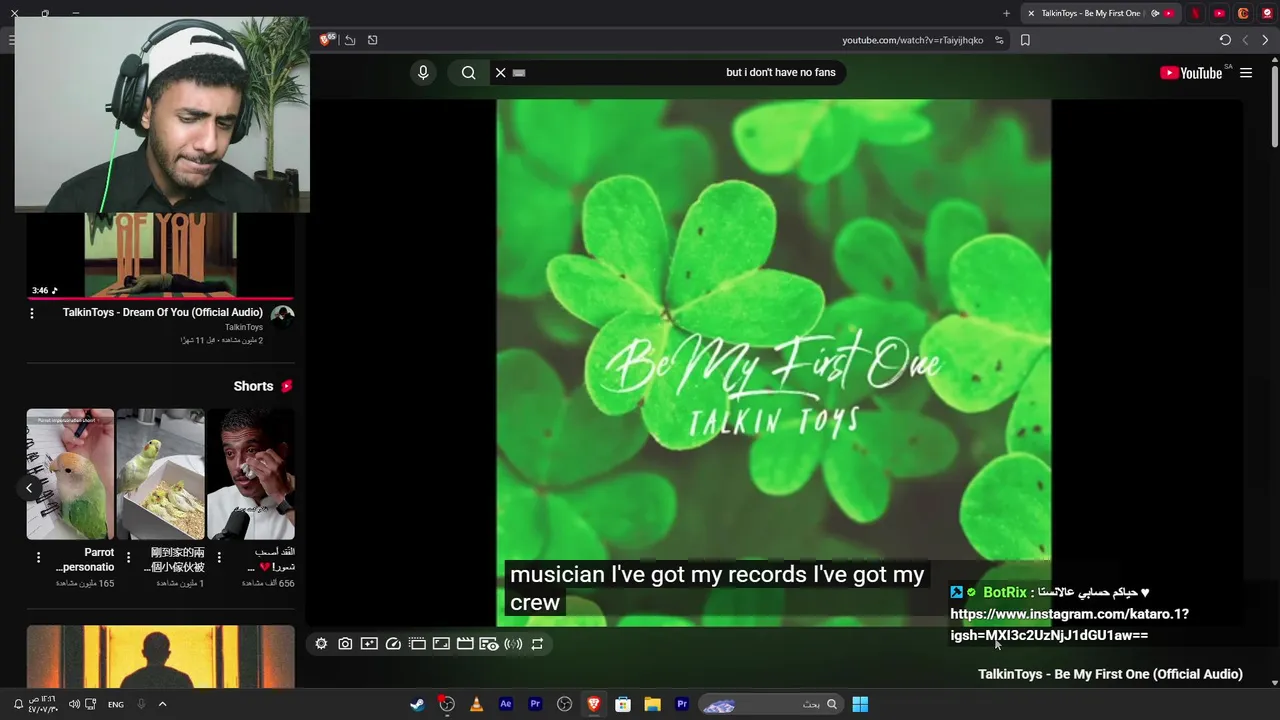The height and width of the screenshot is (720, 1280).
Task: Open options for Dream Of You video
Action: point(32,313)
